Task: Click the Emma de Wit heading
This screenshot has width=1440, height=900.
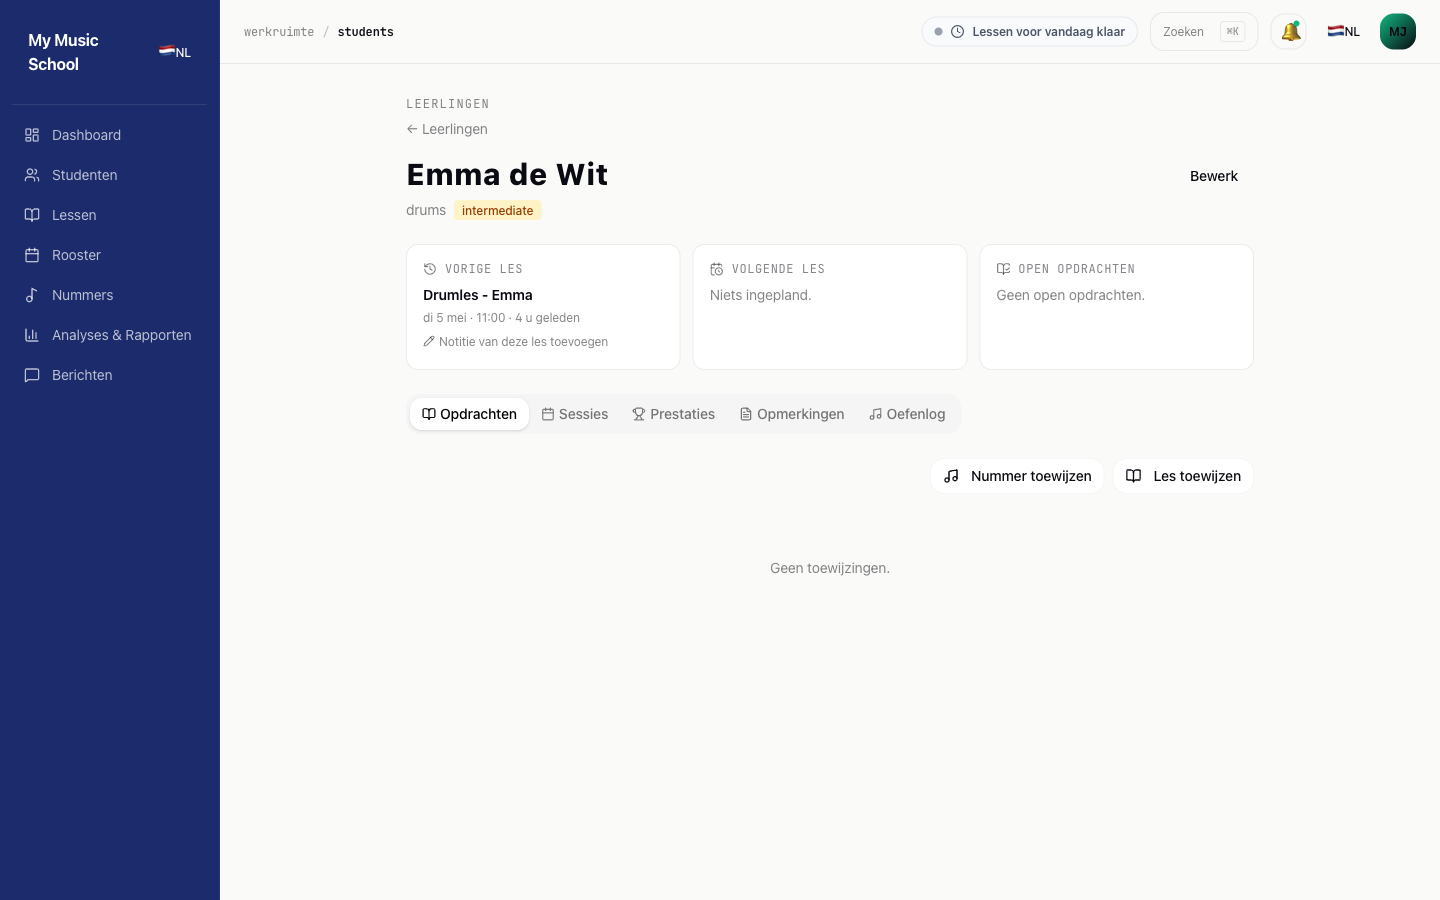Action: 507,175
